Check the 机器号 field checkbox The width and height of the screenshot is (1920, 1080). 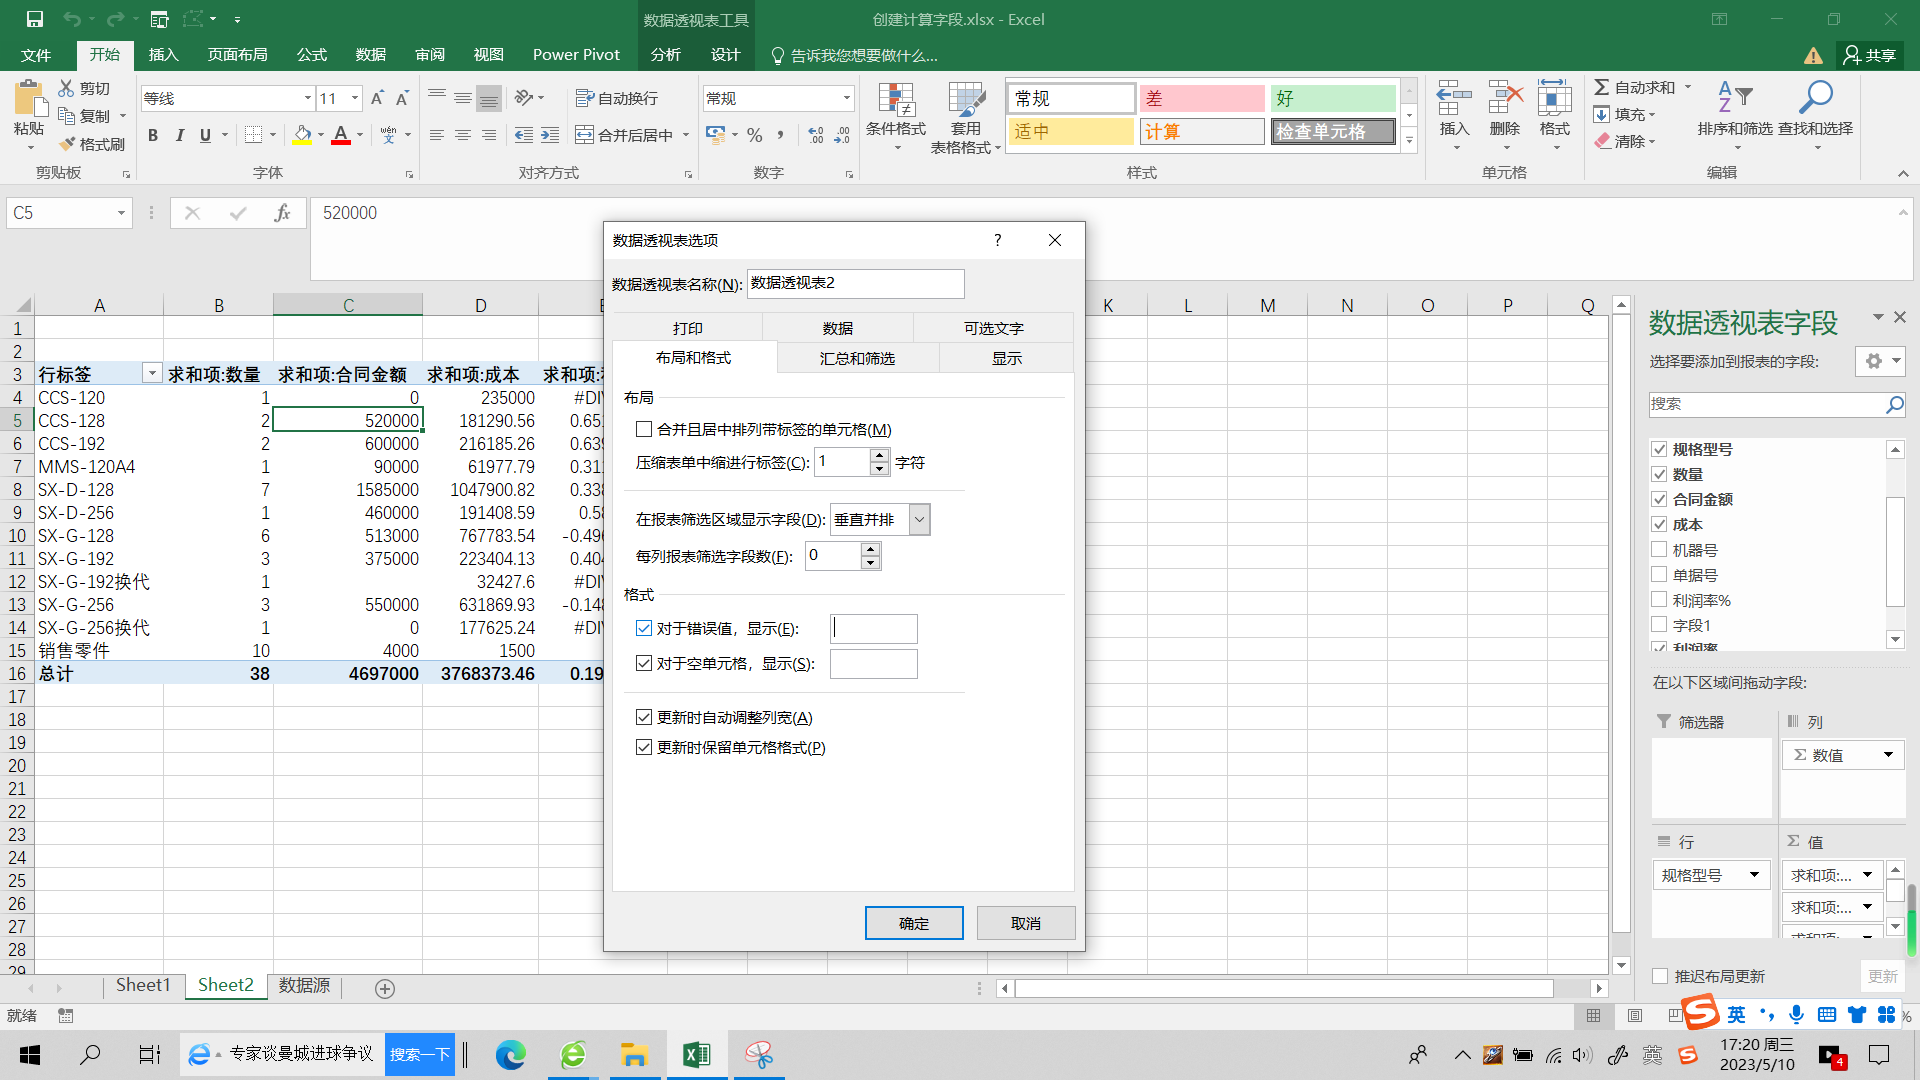coord(1660,550)
